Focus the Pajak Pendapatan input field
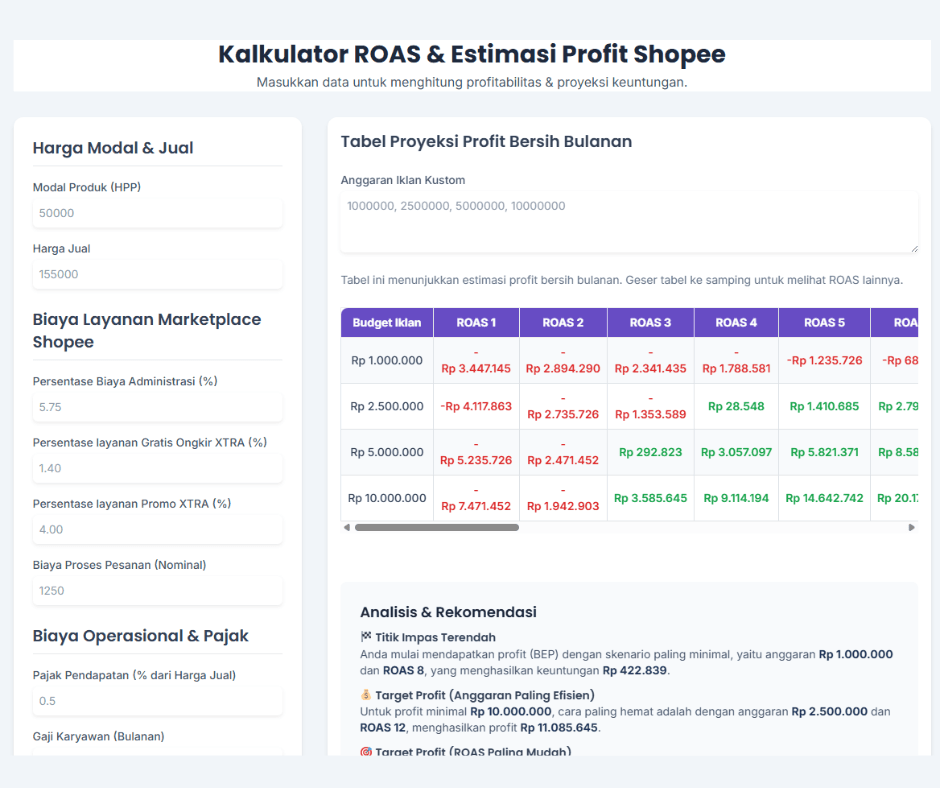The width and height of the screenshot is (940, 788). tap(158, 700)
